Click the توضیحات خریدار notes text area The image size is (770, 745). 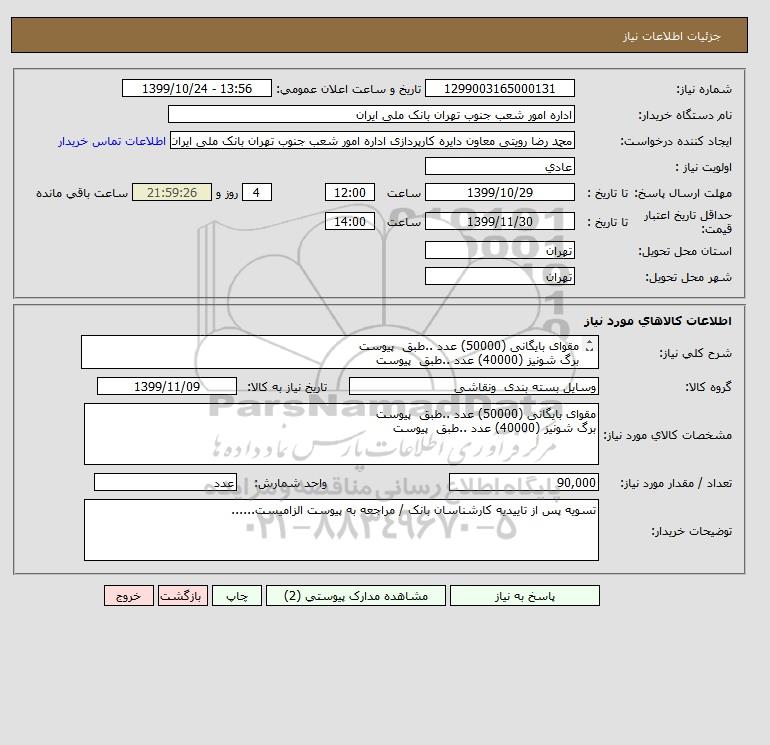(x=341, y=530)
